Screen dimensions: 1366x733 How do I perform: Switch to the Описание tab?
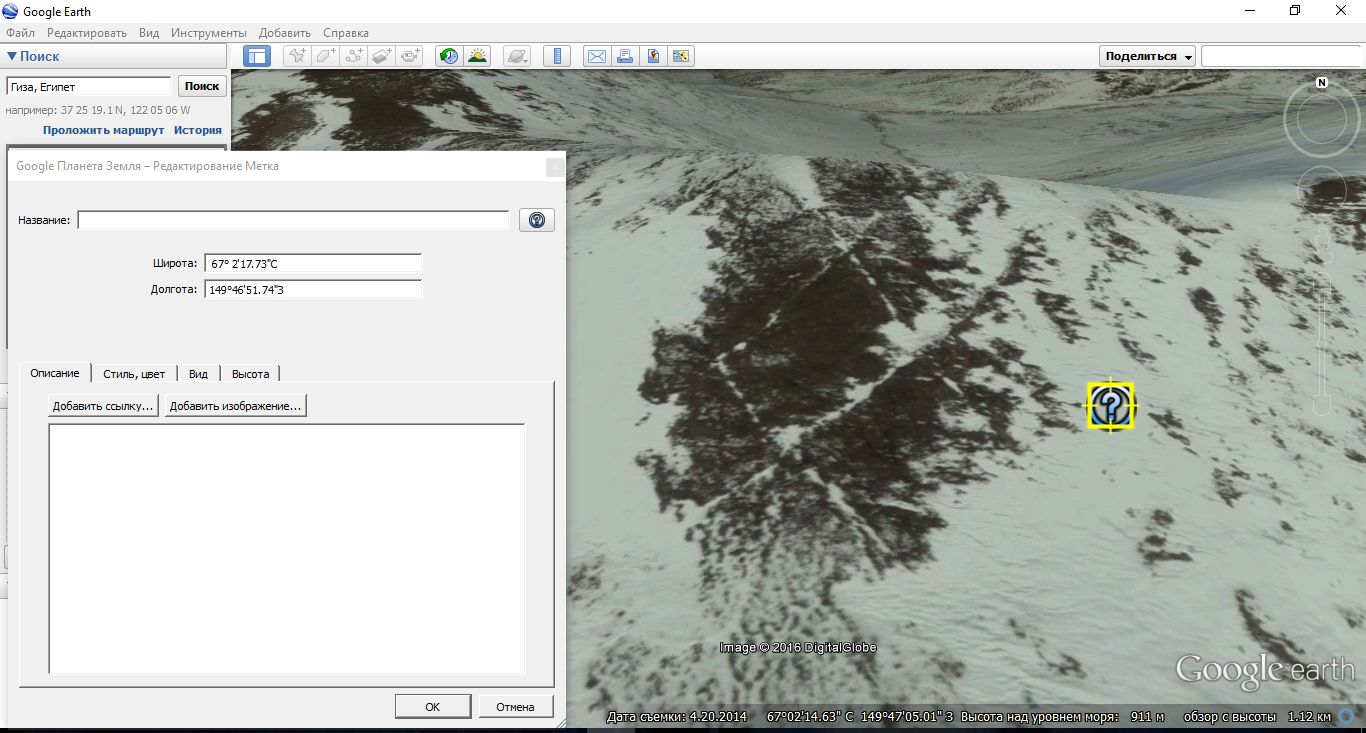[x=55, y=373]
